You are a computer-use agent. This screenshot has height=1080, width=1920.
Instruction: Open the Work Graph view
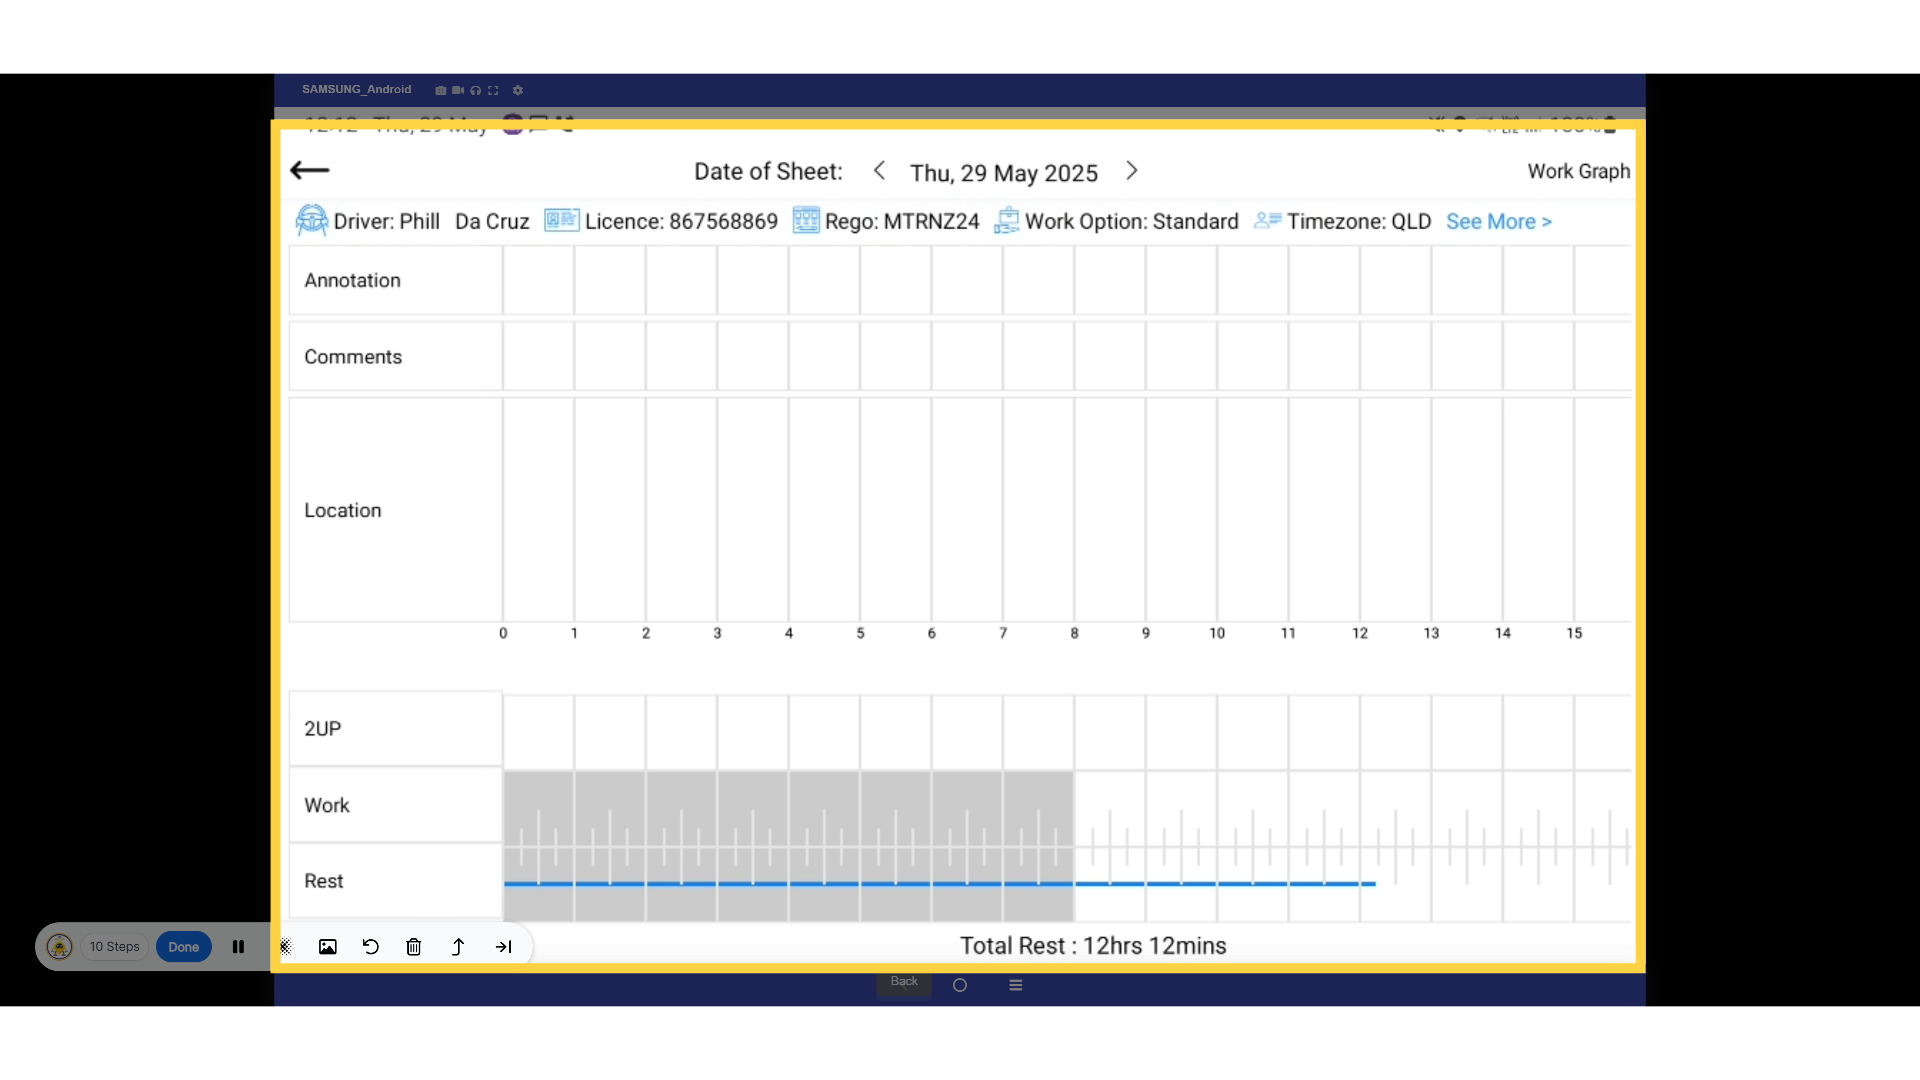click(1578, 171)
